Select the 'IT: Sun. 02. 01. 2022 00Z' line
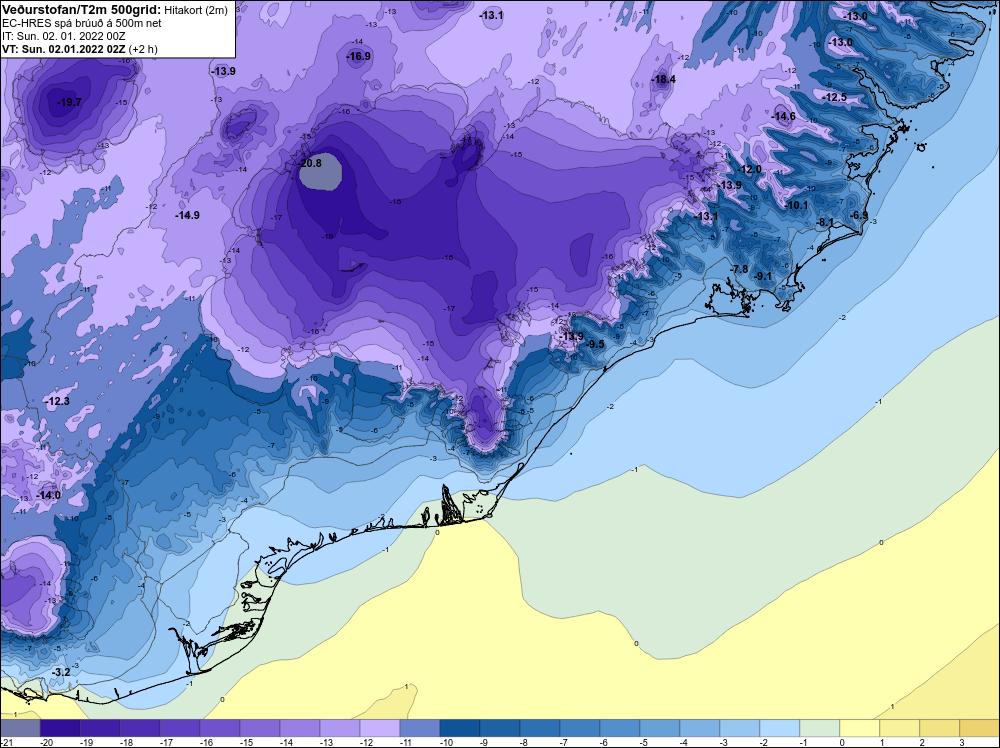The width and height of the screenshot is (1000, 748). tap(64, 36)
